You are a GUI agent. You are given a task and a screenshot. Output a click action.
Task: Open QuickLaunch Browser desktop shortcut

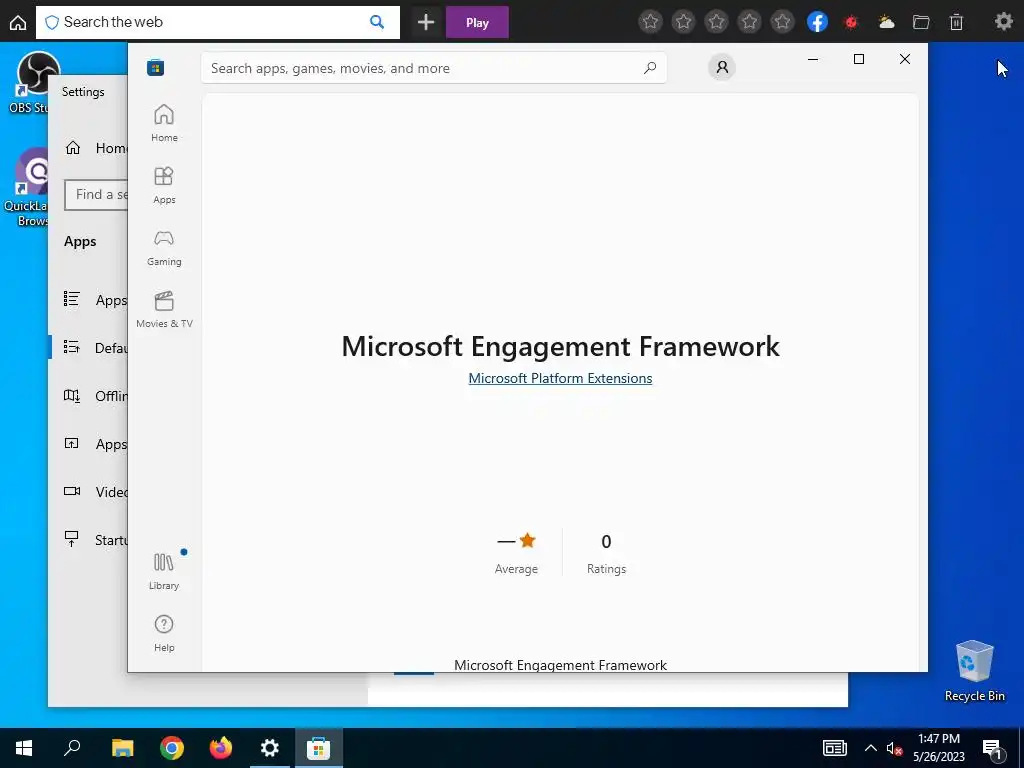point(27,187)
